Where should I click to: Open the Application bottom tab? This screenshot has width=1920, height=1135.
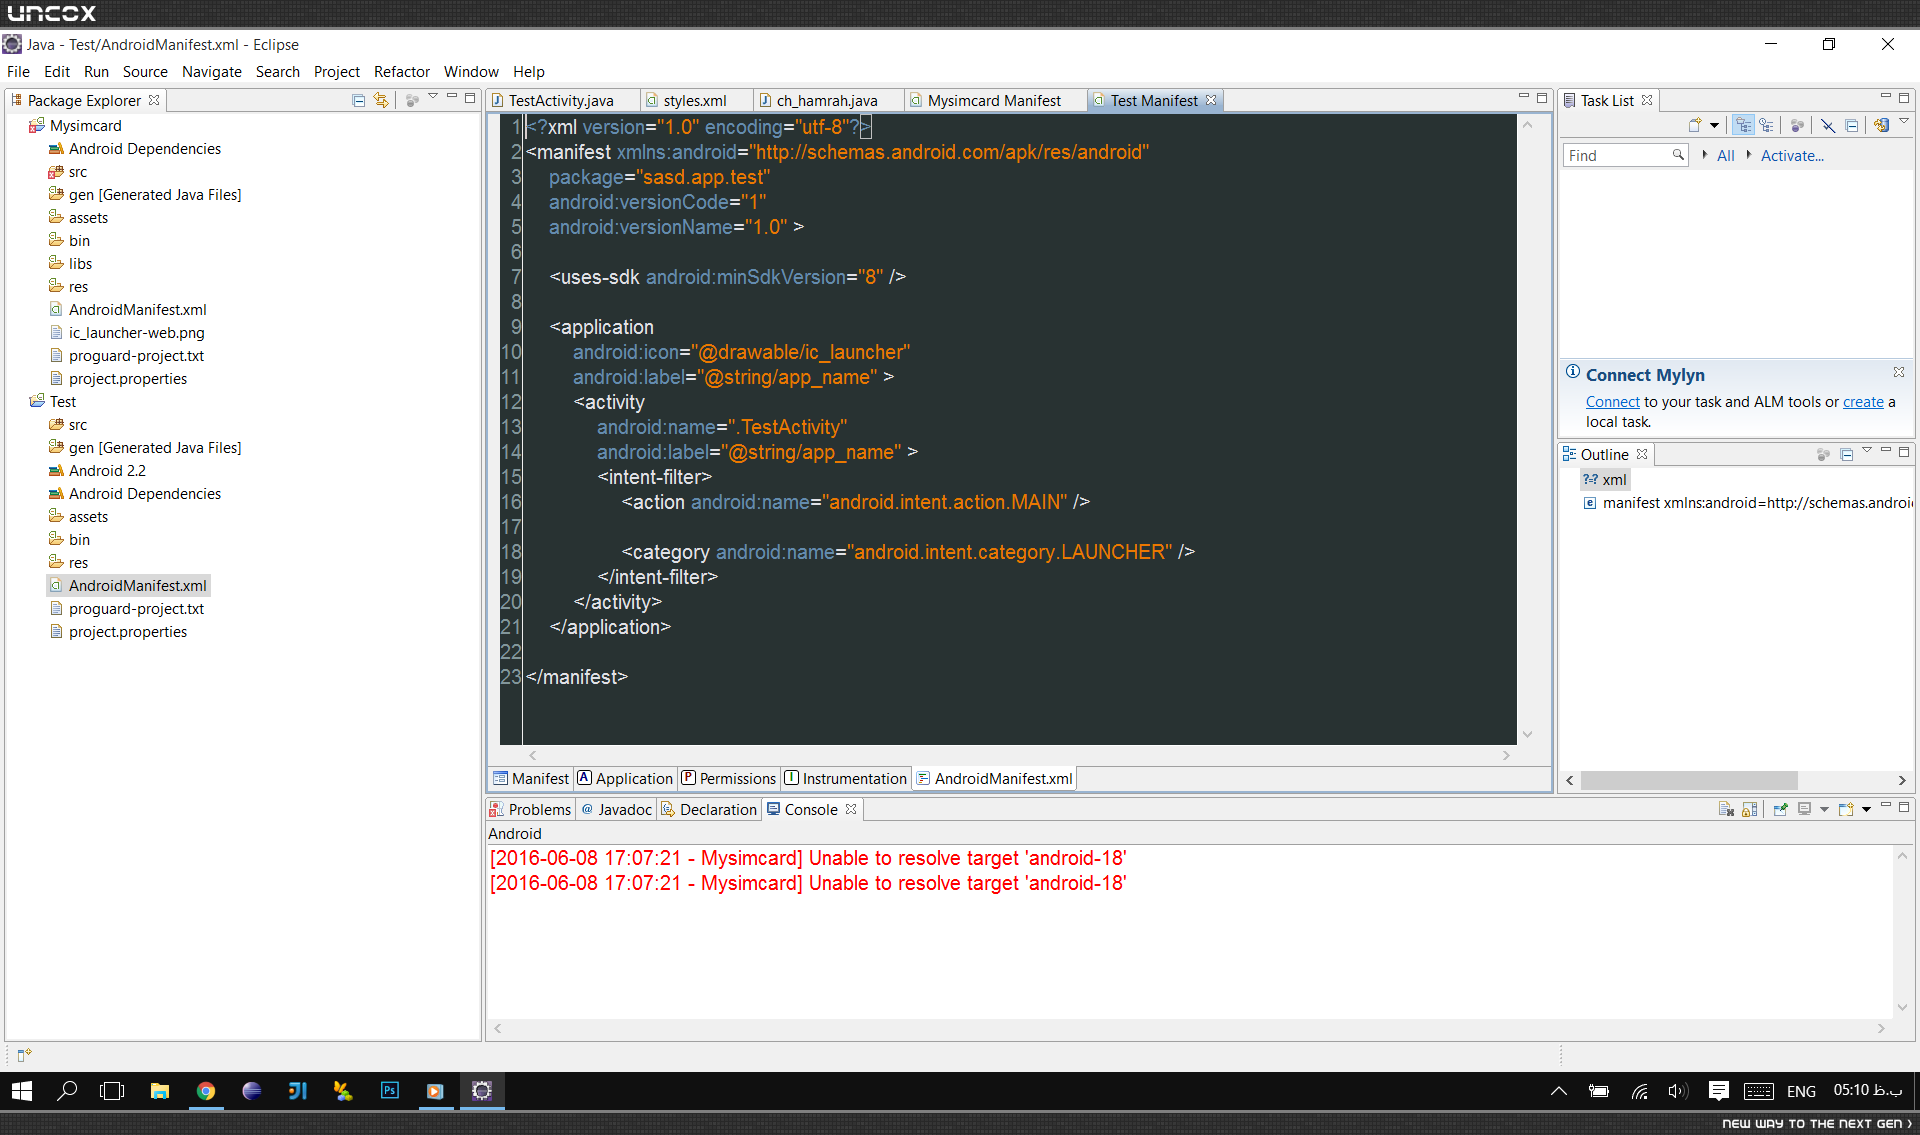(625, 778)
